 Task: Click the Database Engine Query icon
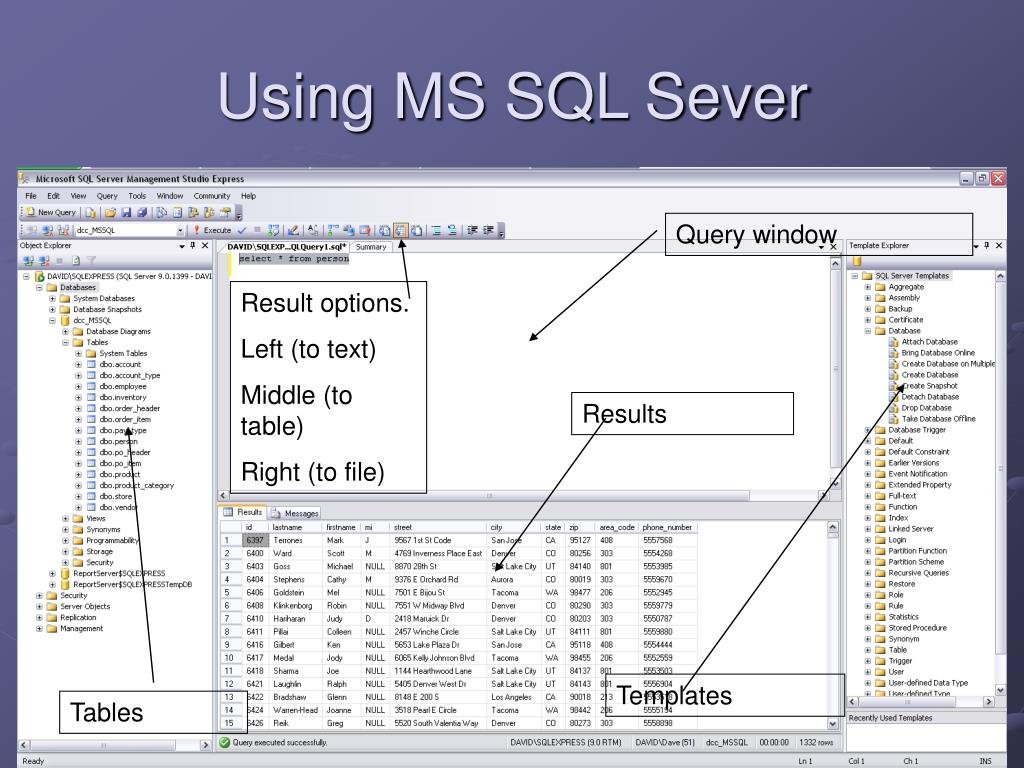[x=90, y=212]
